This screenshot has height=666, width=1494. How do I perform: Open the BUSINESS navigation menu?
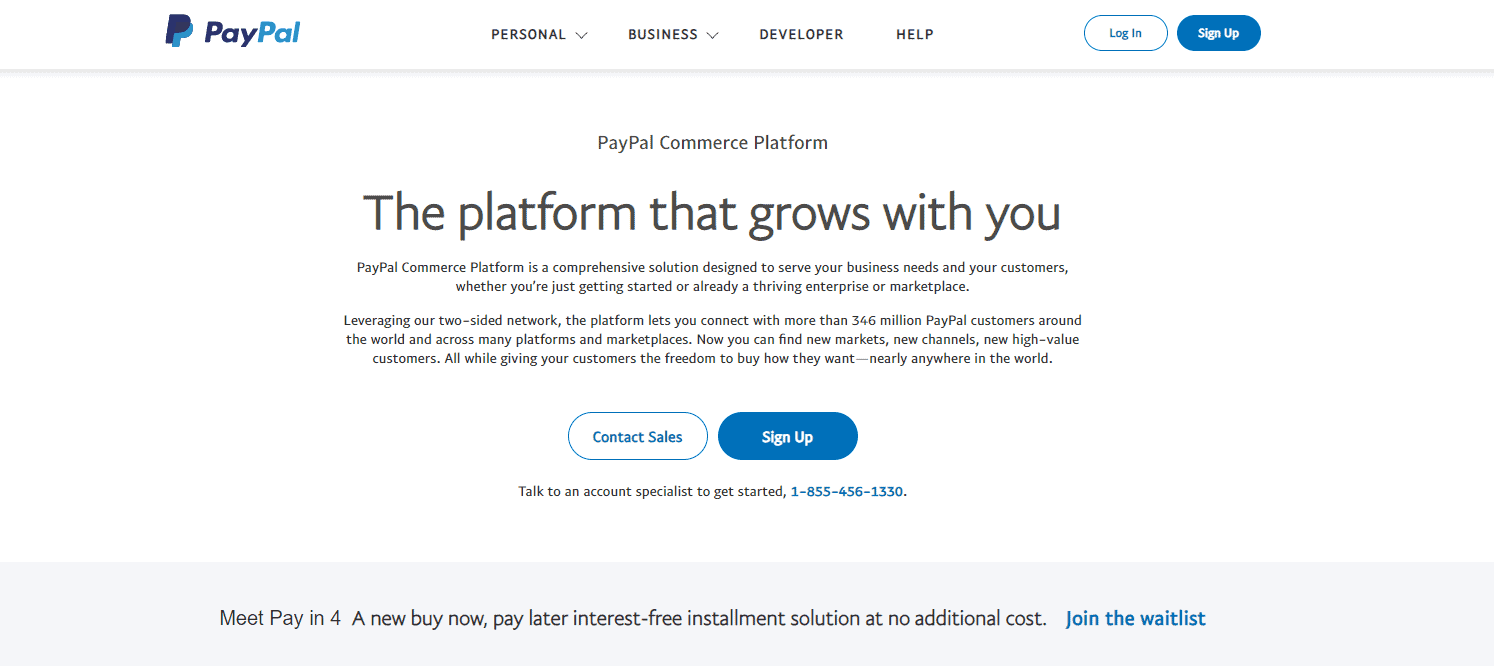(x=663, y=34)
